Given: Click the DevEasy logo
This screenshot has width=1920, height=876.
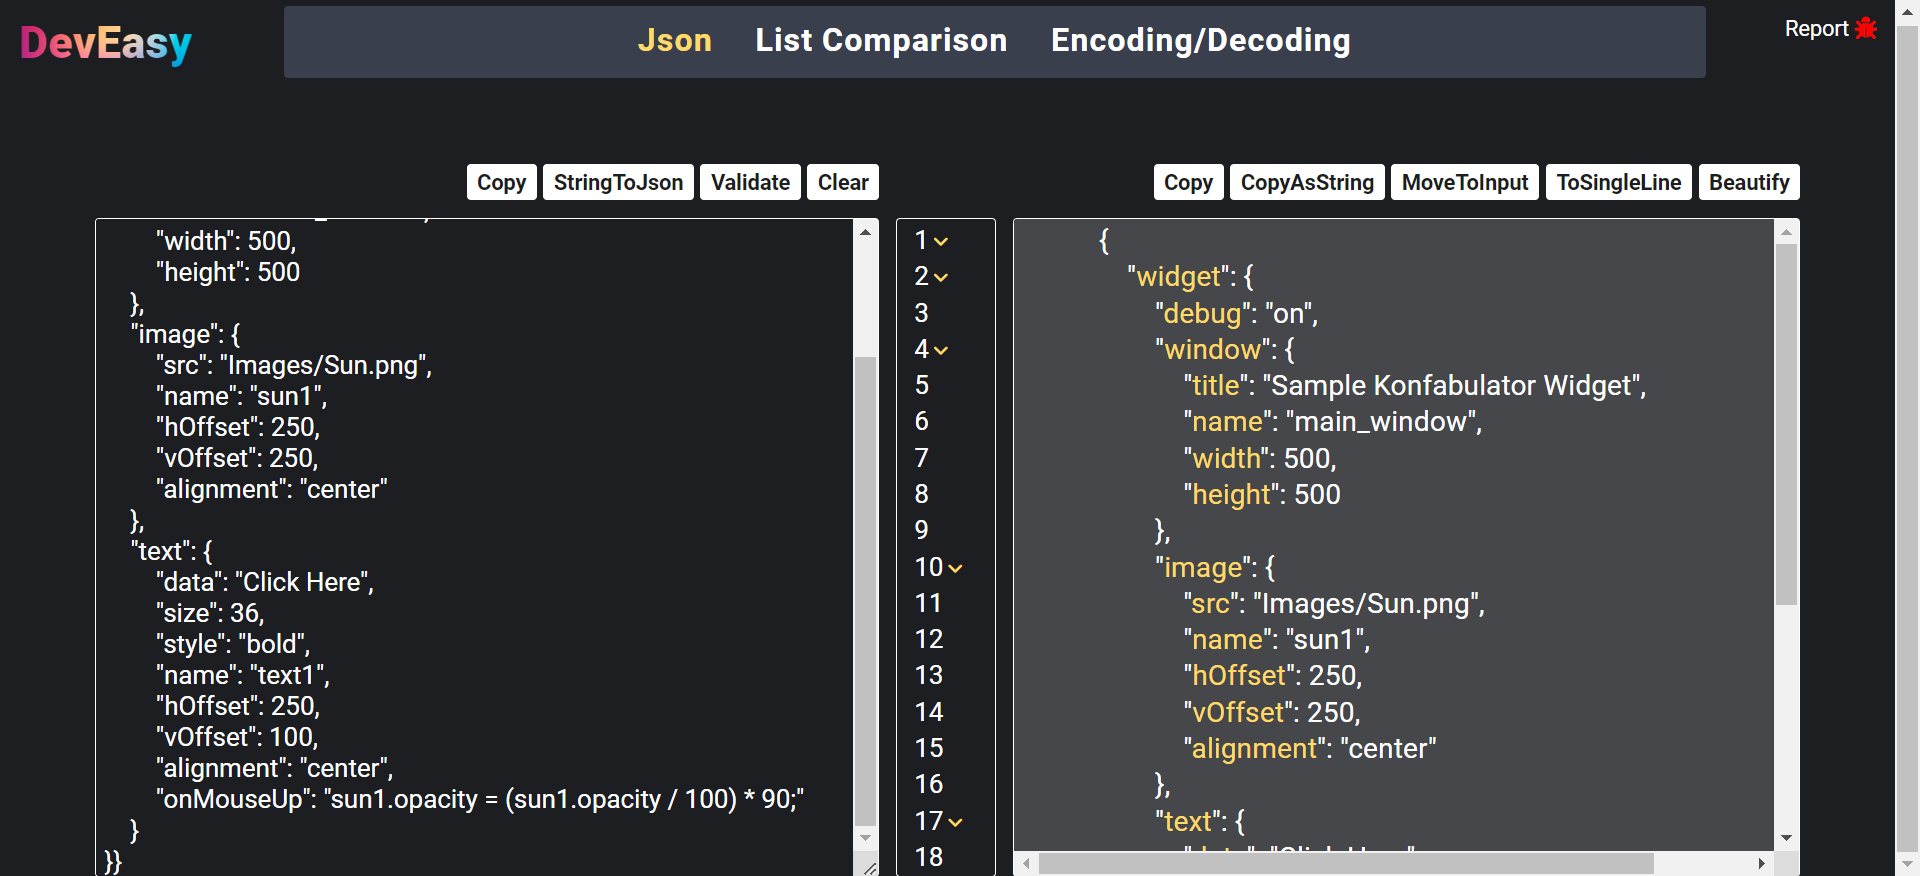Looking at the screenshot, I should click(x=106, y=43).
